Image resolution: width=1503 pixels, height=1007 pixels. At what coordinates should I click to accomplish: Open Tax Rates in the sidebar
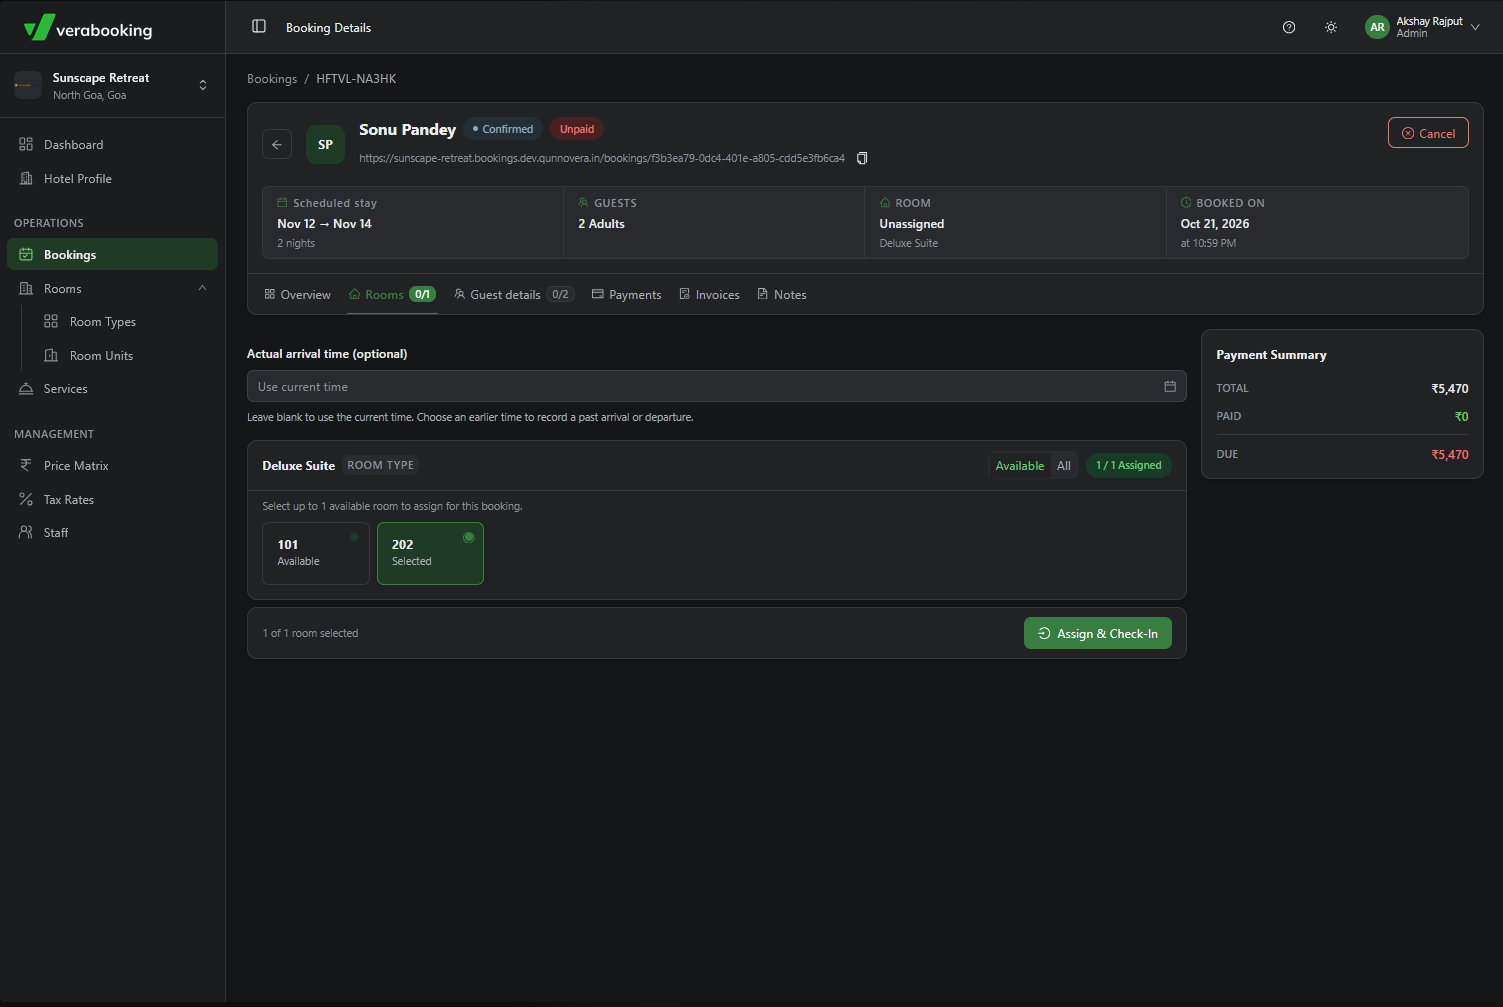(112, 500)
